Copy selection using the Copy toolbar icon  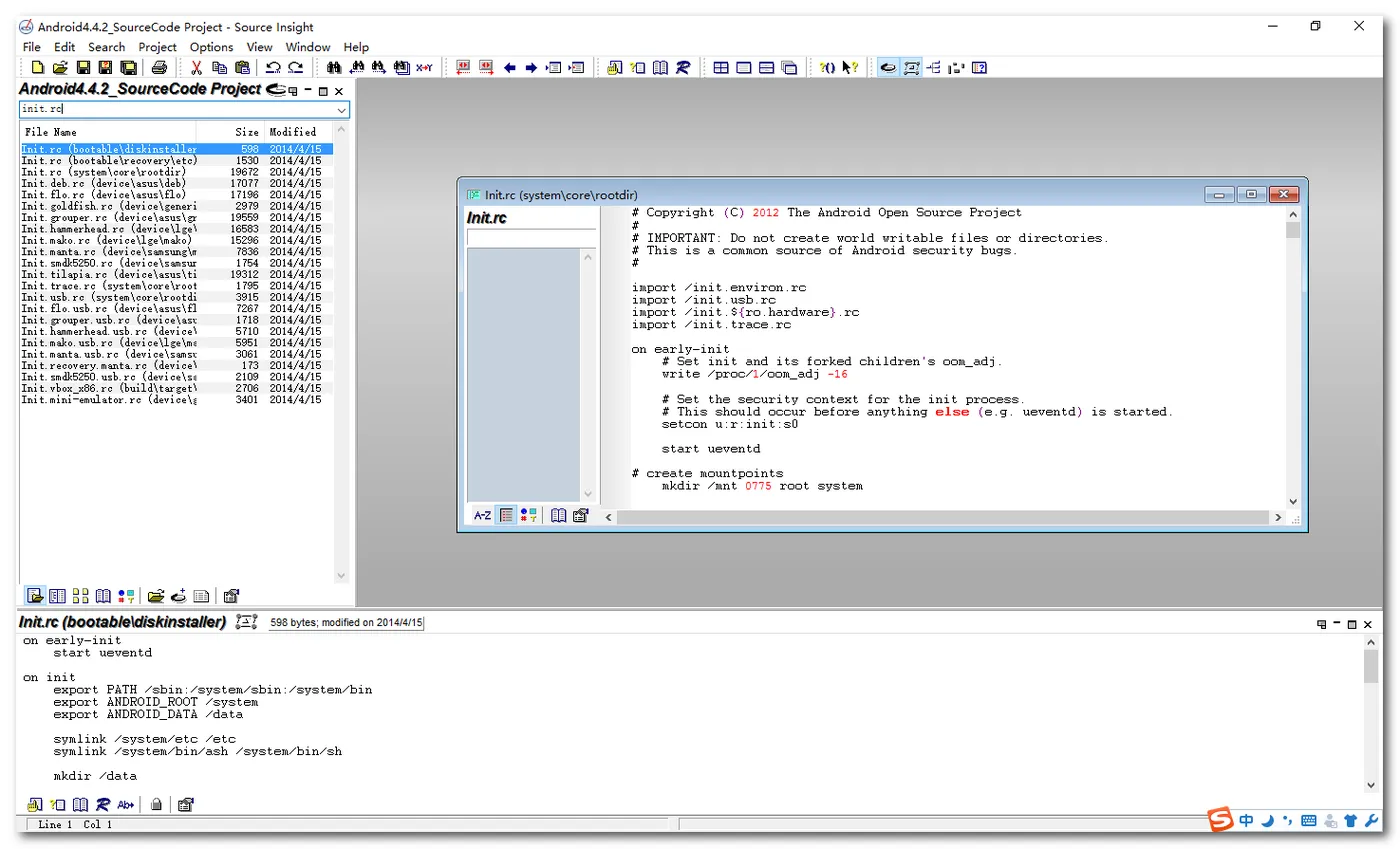pyautogui.click(x=219, y=68)
